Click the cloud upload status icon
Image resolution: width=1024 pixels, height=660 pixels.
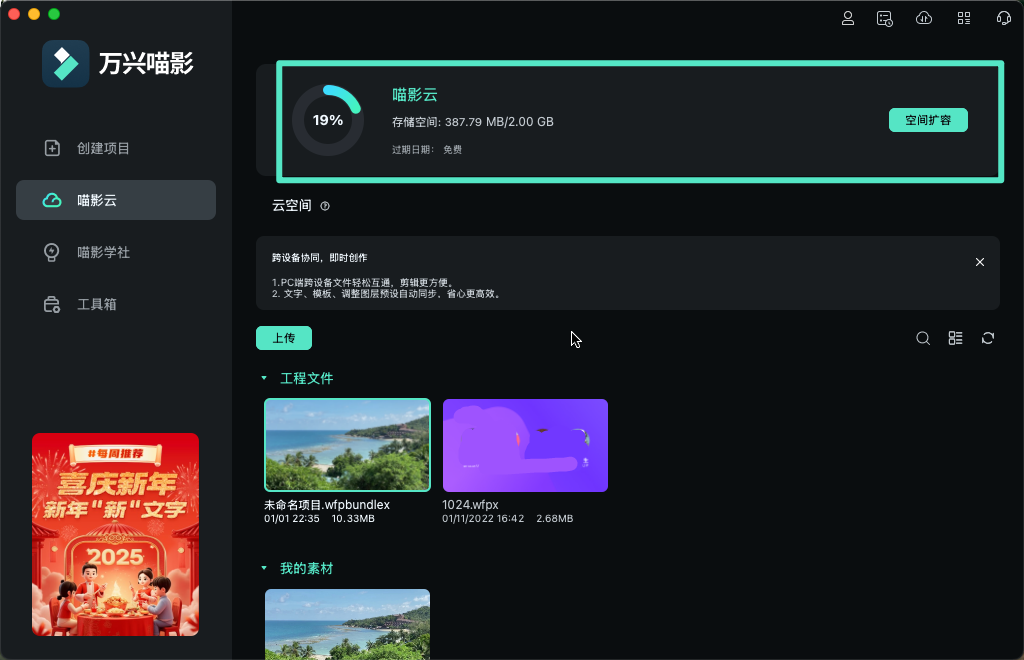(923, 17)
